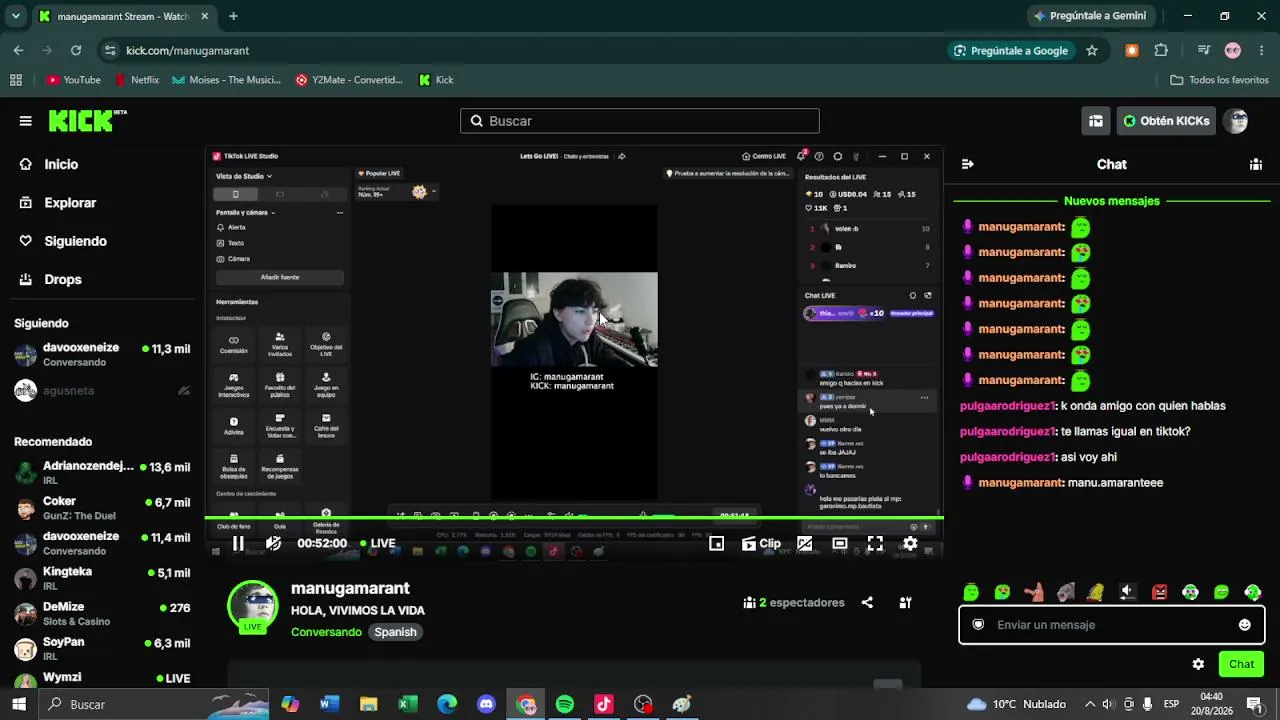The width and height of the screenshot is (1280, 720).
Task: Insert the first green blob emote
Action: [971, 592]
